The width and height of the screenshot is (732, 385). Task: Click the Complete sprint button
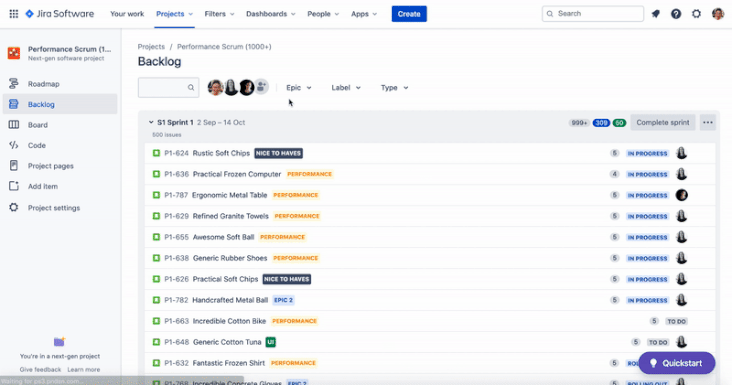click(x=663, y=123)
